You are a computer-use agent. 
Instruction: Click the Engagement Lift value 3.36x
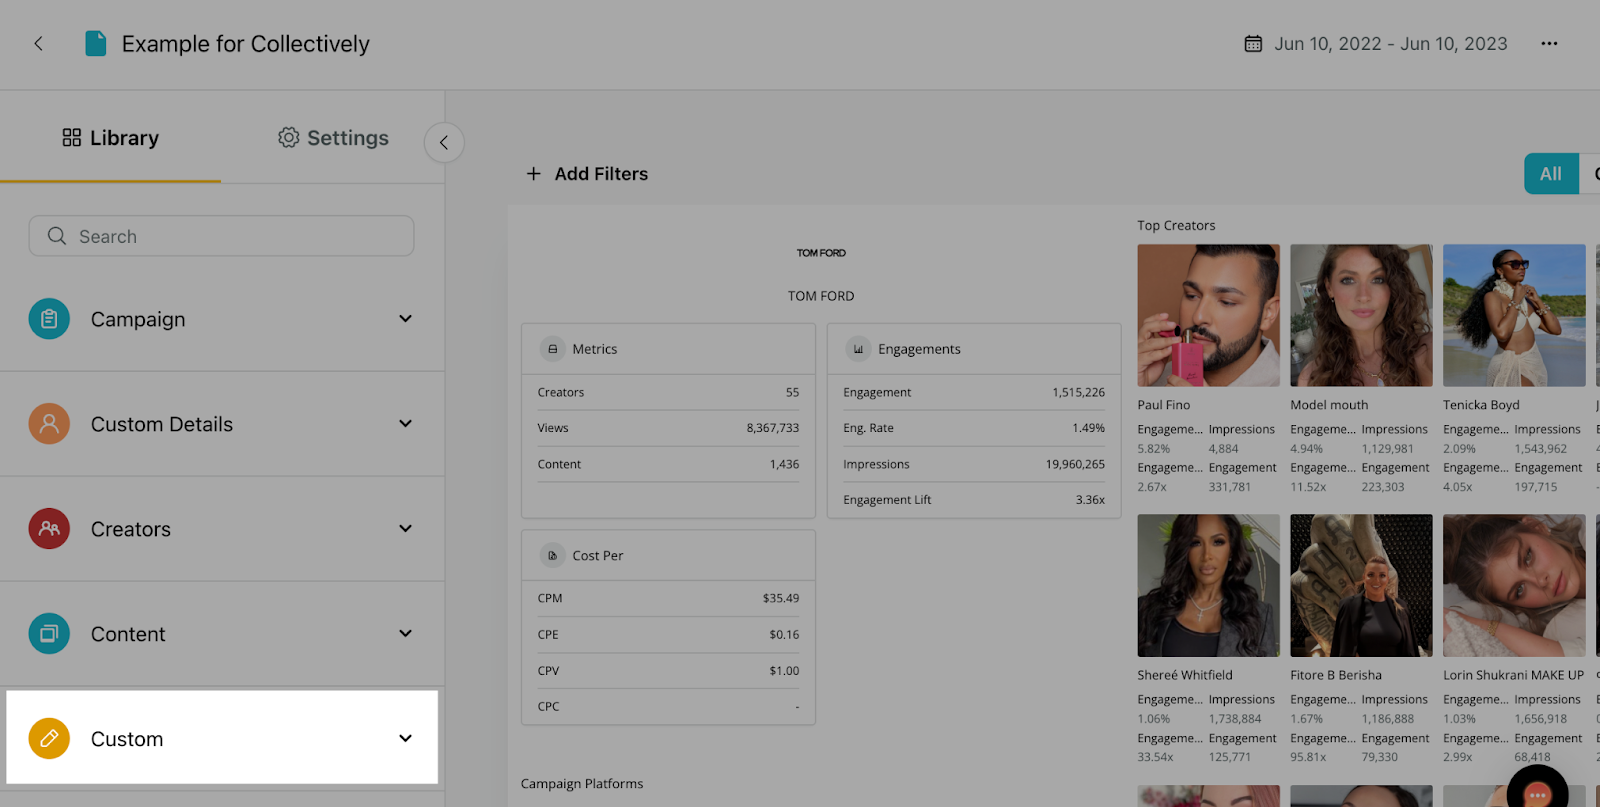pyautogui.click(x=1090, y=500)
